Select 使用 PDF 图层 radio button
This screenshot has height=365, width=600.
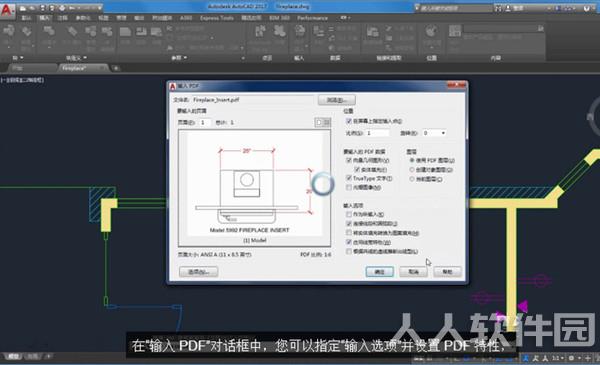pos(412,160)
